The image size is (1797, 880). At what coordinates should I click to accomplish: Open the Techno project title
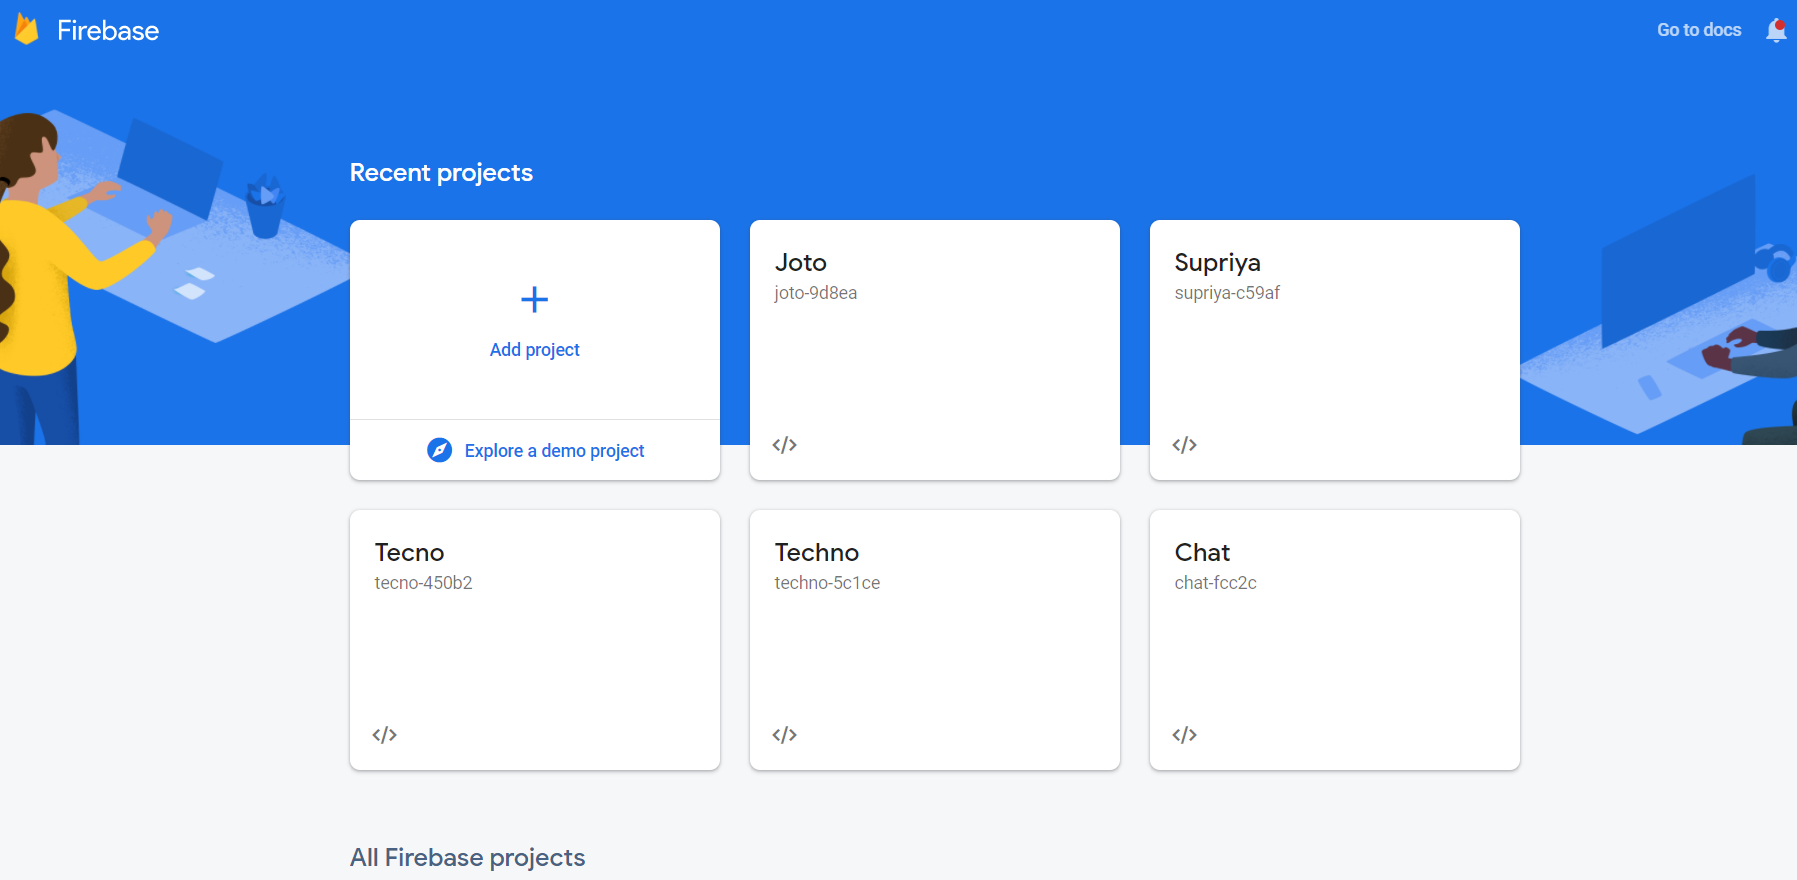point(817,552)
